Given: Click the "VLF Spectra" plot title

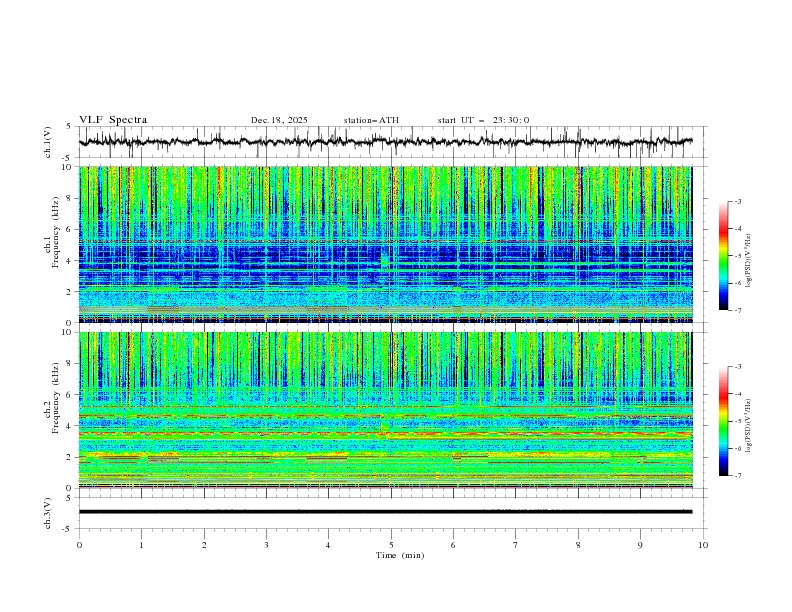Looking at the screenshot, I should pos(113,120).
